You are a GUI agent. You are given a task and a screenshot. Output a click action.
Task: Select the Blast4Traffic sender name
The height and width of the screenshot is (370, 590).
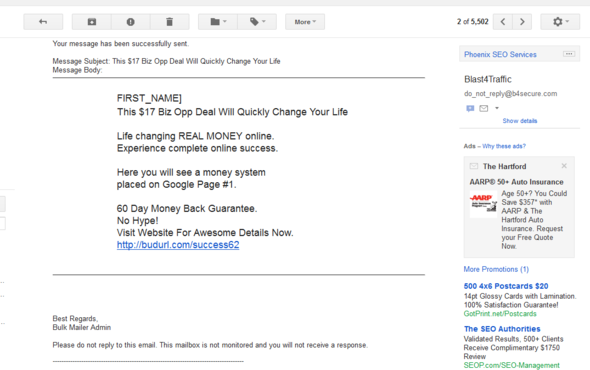(488, 79)
